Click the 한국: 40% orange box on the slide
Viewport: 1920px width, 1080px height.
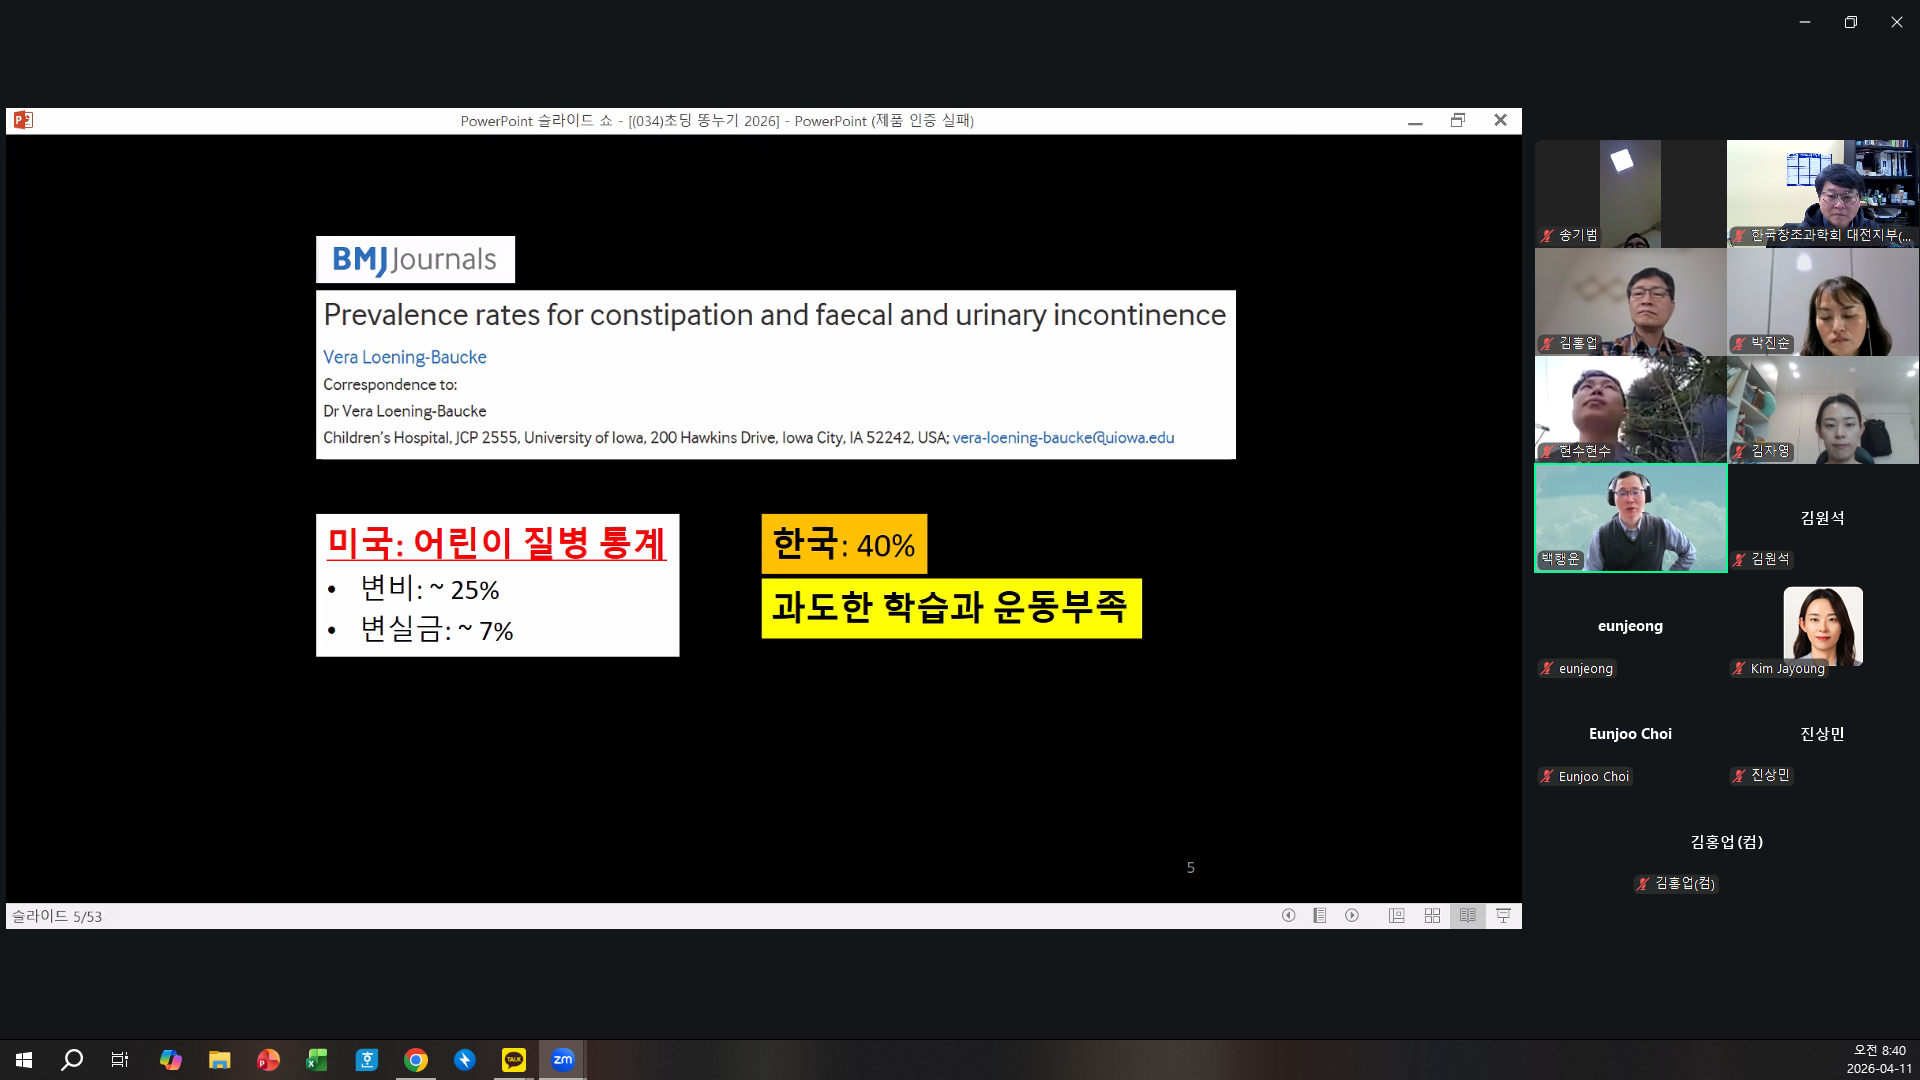tap(844, 544)
